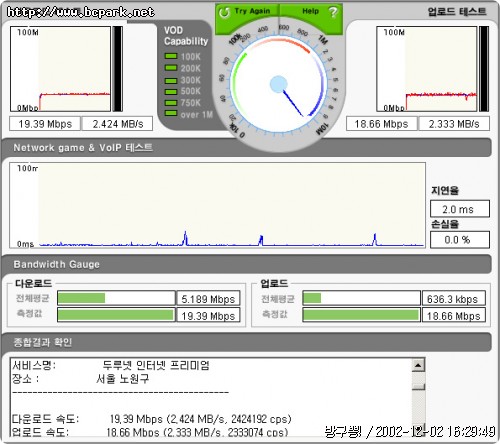Click the black level meter beside download graph
The image size is (500, 444).
(x=118, y=69)
